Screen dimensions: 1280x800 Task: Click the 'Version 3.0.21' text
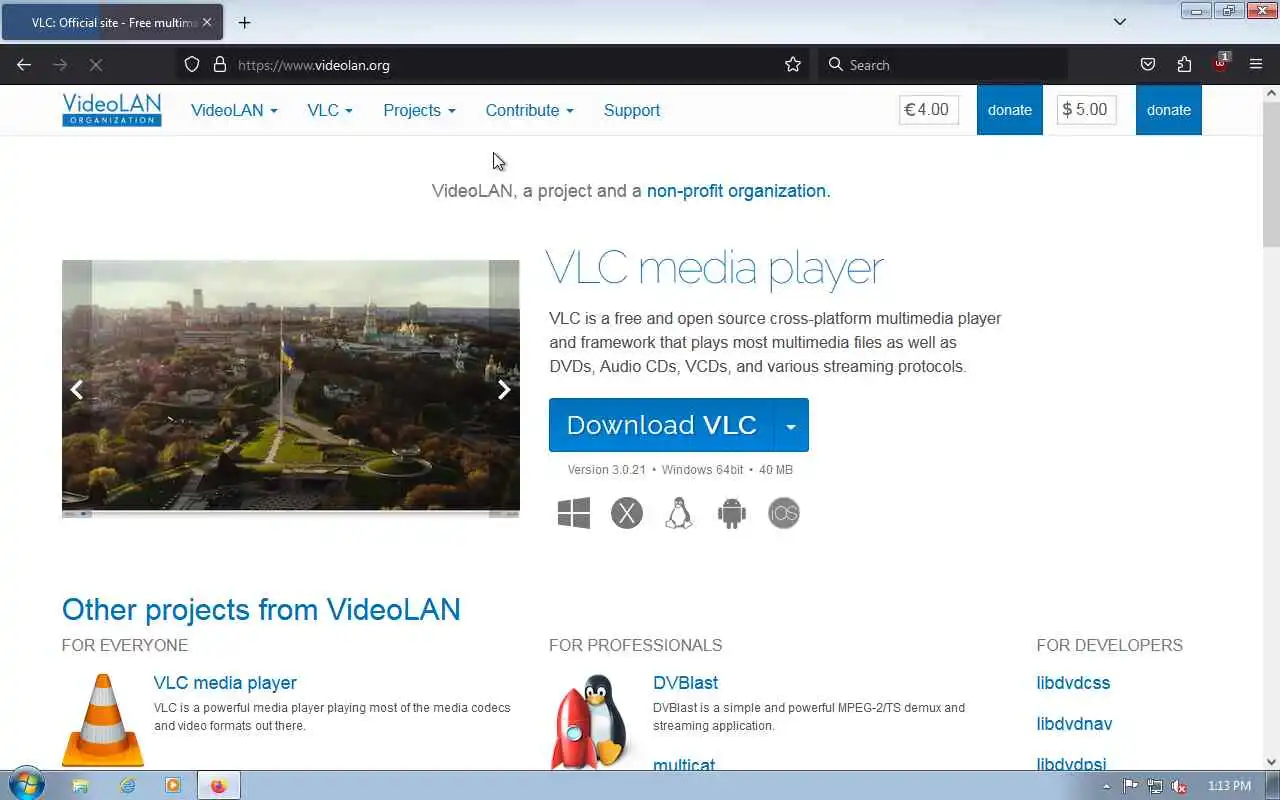click(606, 470)
